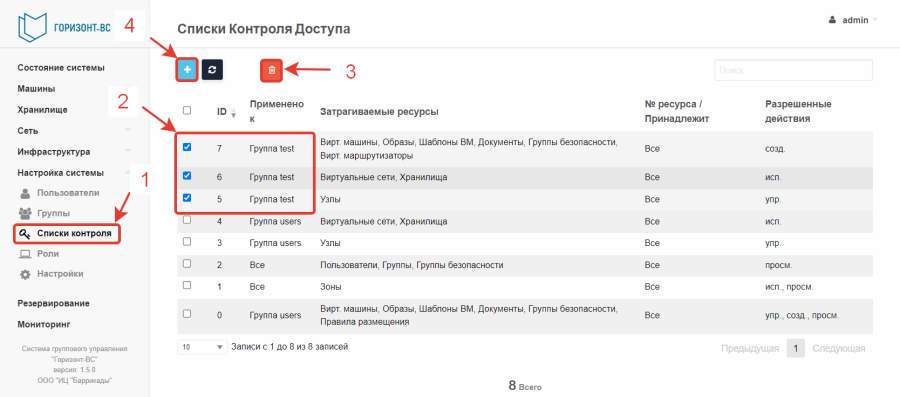900x397 pixels.
Task: Open the rows-per-page dropdown showing 10
Action: (203, 348)
